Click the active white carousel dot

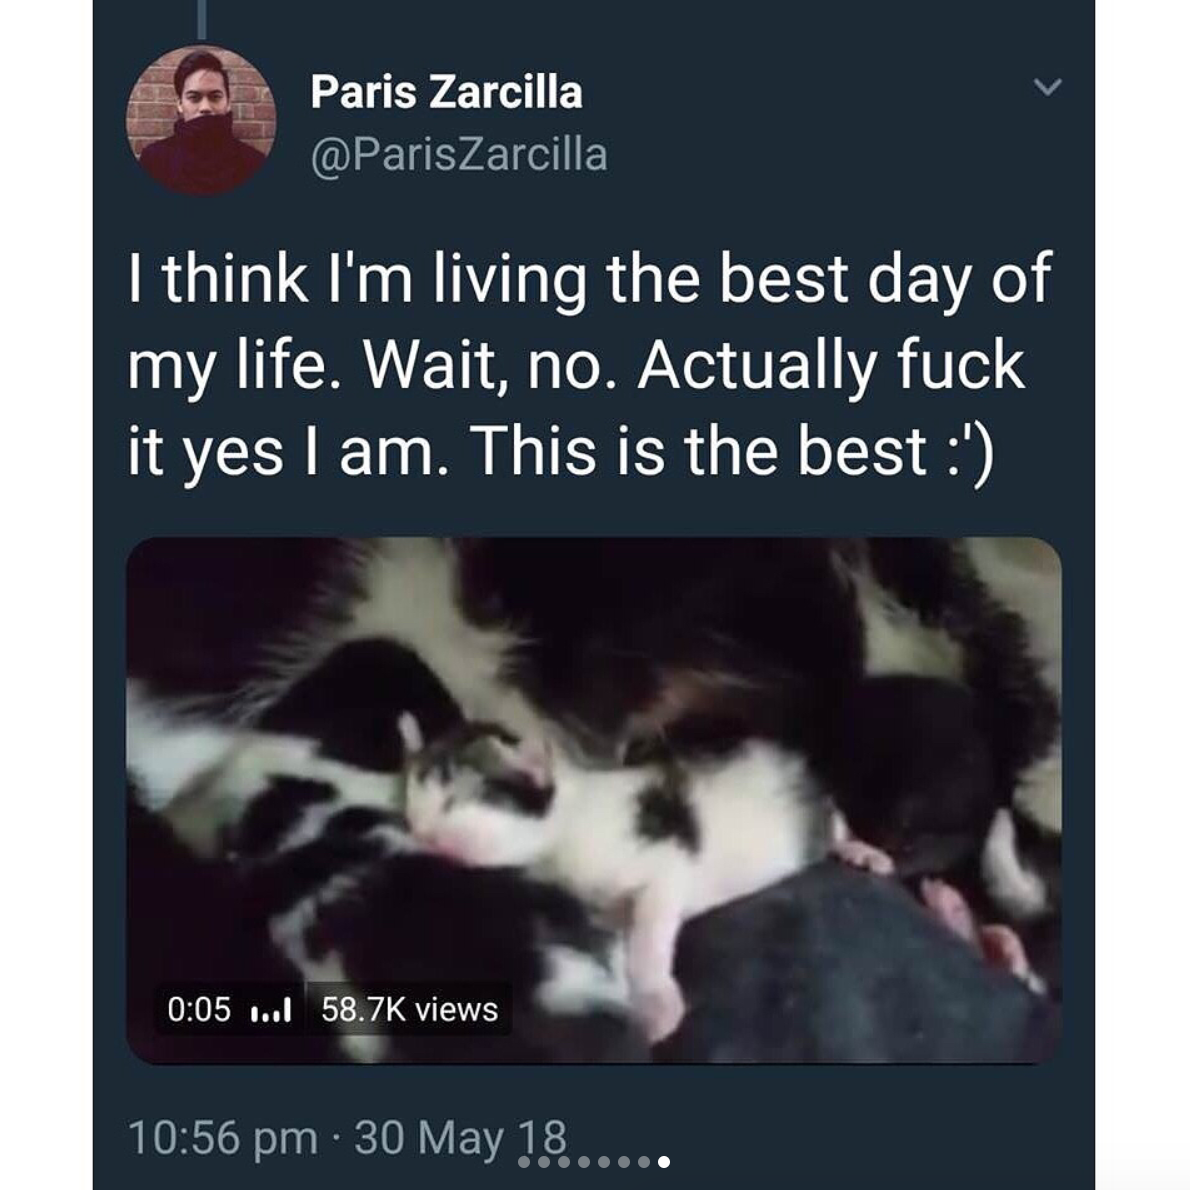[x=664, y=1162]
